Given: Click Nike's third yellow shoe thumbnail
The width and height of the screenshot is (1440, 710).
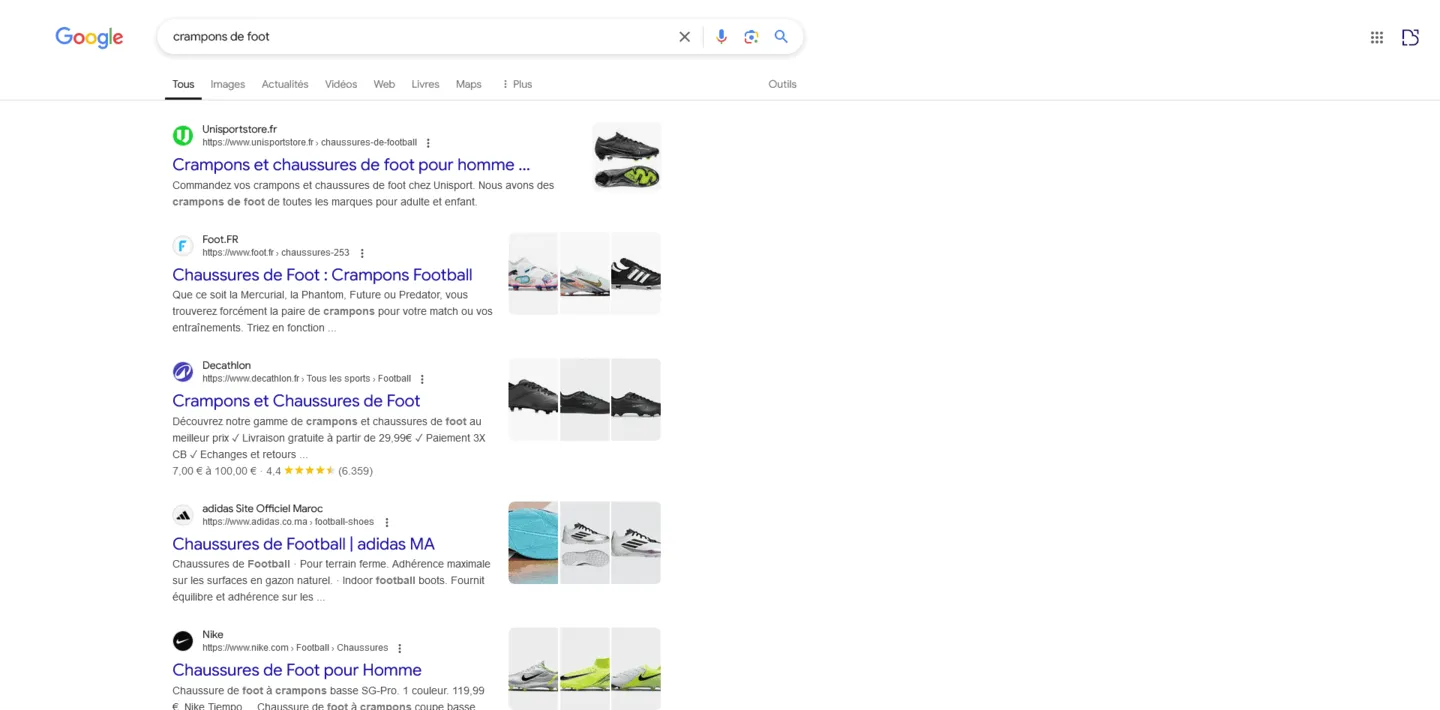Looking at the screenshot, I should point(636,669).
